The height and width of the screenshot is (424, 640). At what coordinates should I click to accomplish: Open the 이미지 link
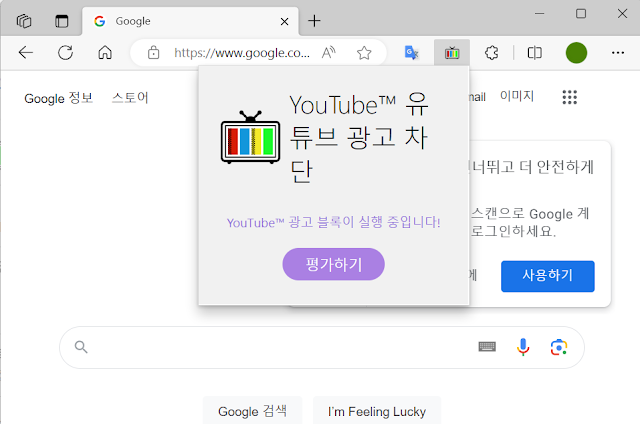pos(517,96)
